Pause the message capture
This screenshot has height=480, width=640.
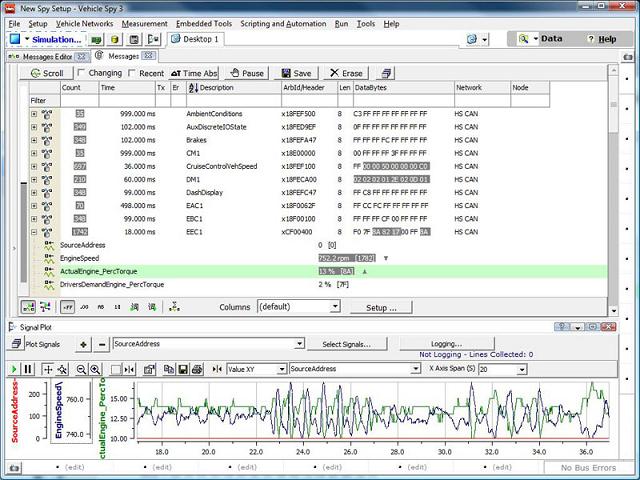245,73
